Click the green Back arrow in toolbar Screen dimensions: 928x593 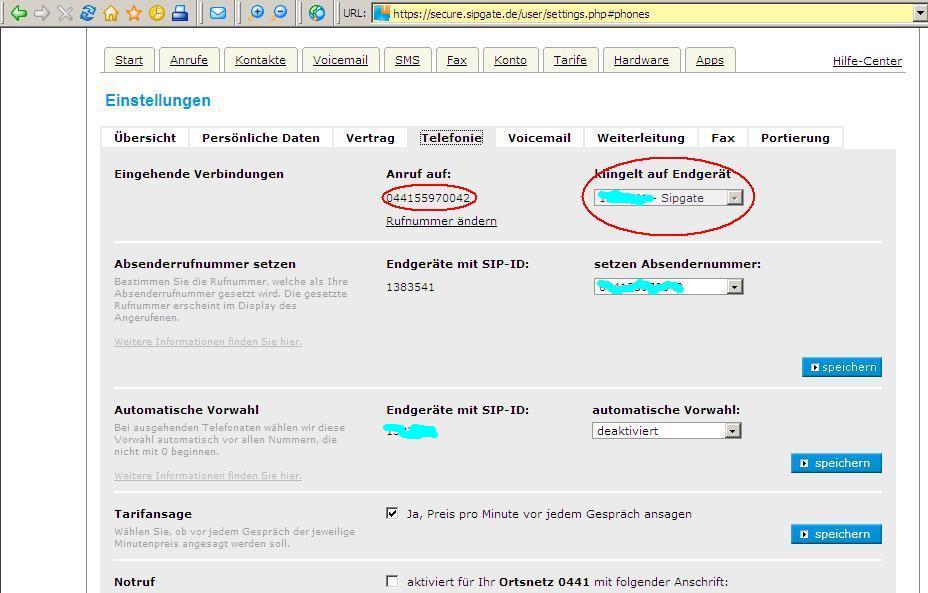click(18, 13)
